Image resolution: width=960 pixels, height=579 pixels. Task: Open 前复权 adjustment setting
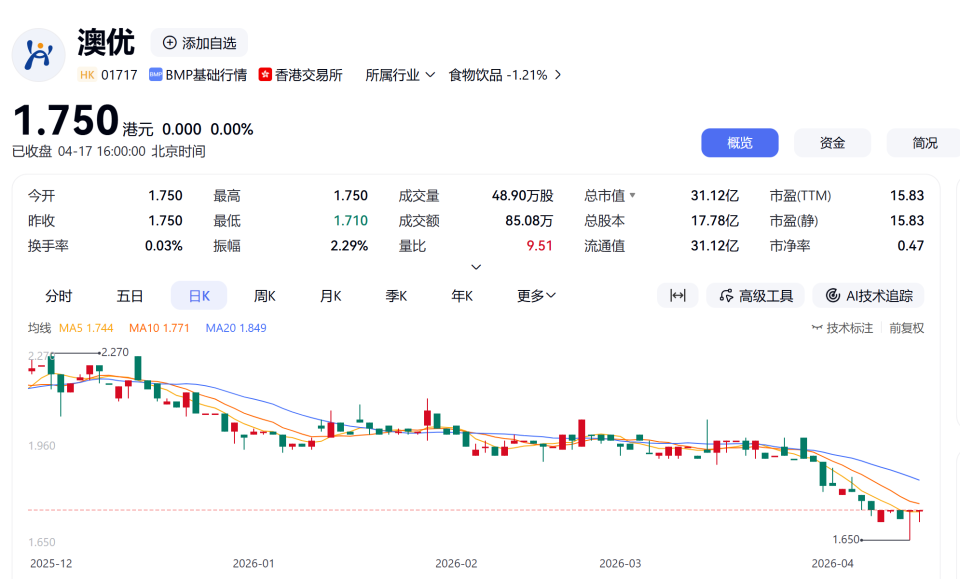tap(906, 328)
